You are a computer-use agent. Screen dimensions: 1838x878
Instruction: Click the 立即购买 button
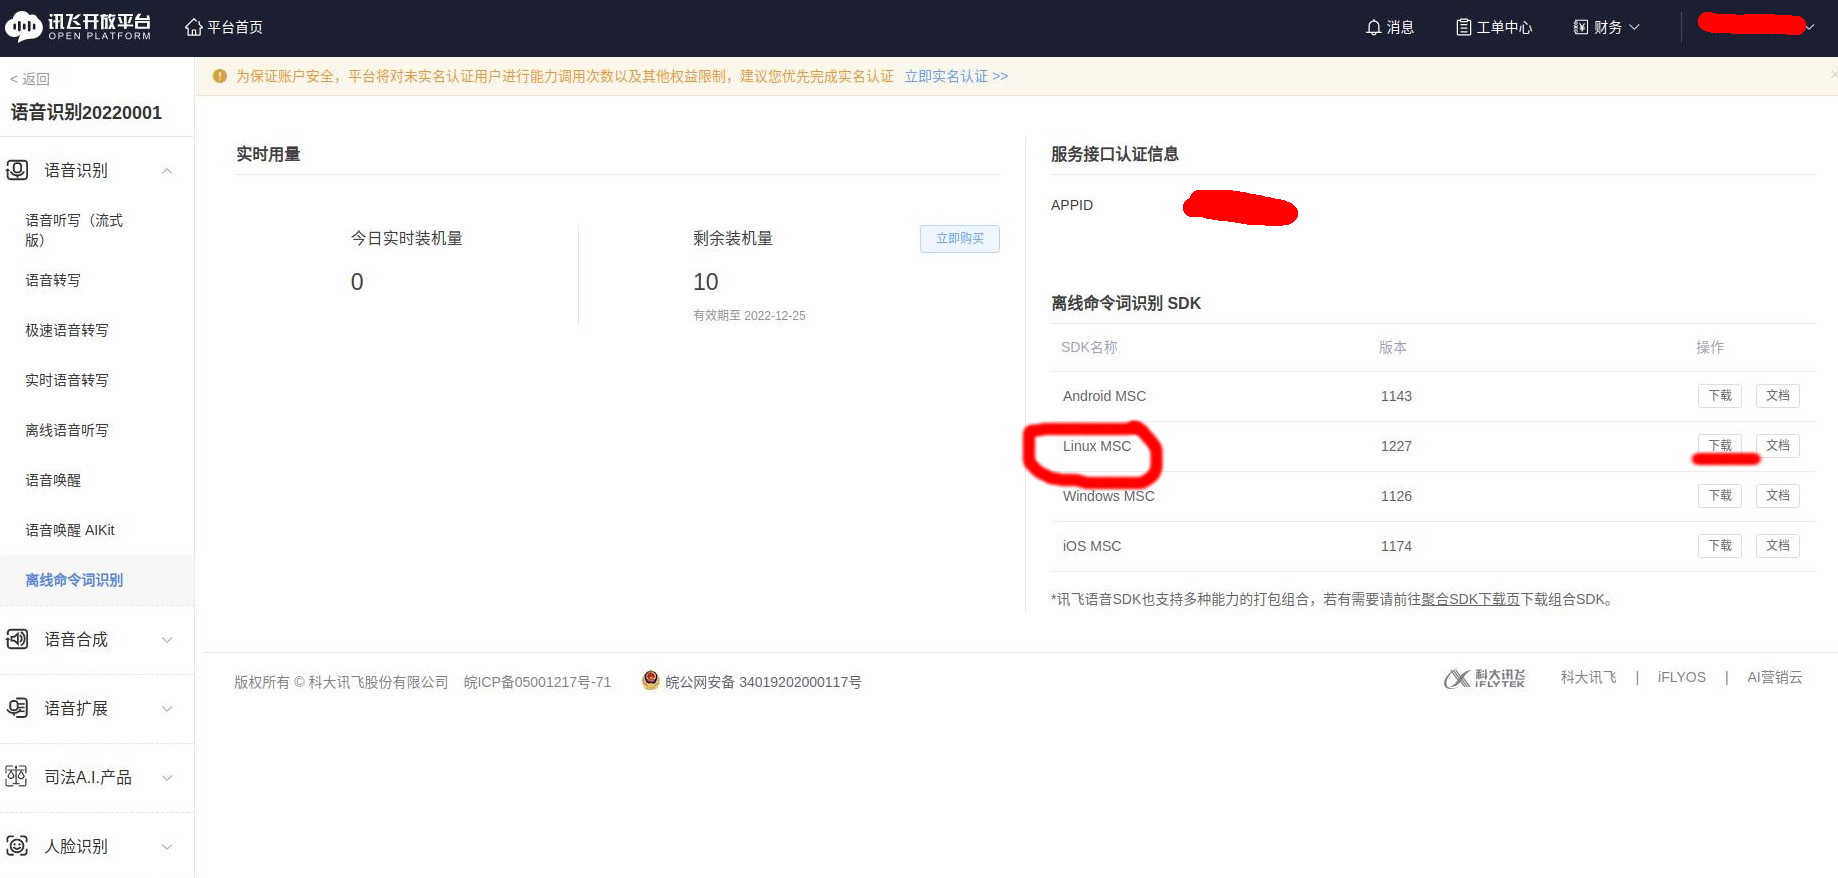tap(960, 239)
